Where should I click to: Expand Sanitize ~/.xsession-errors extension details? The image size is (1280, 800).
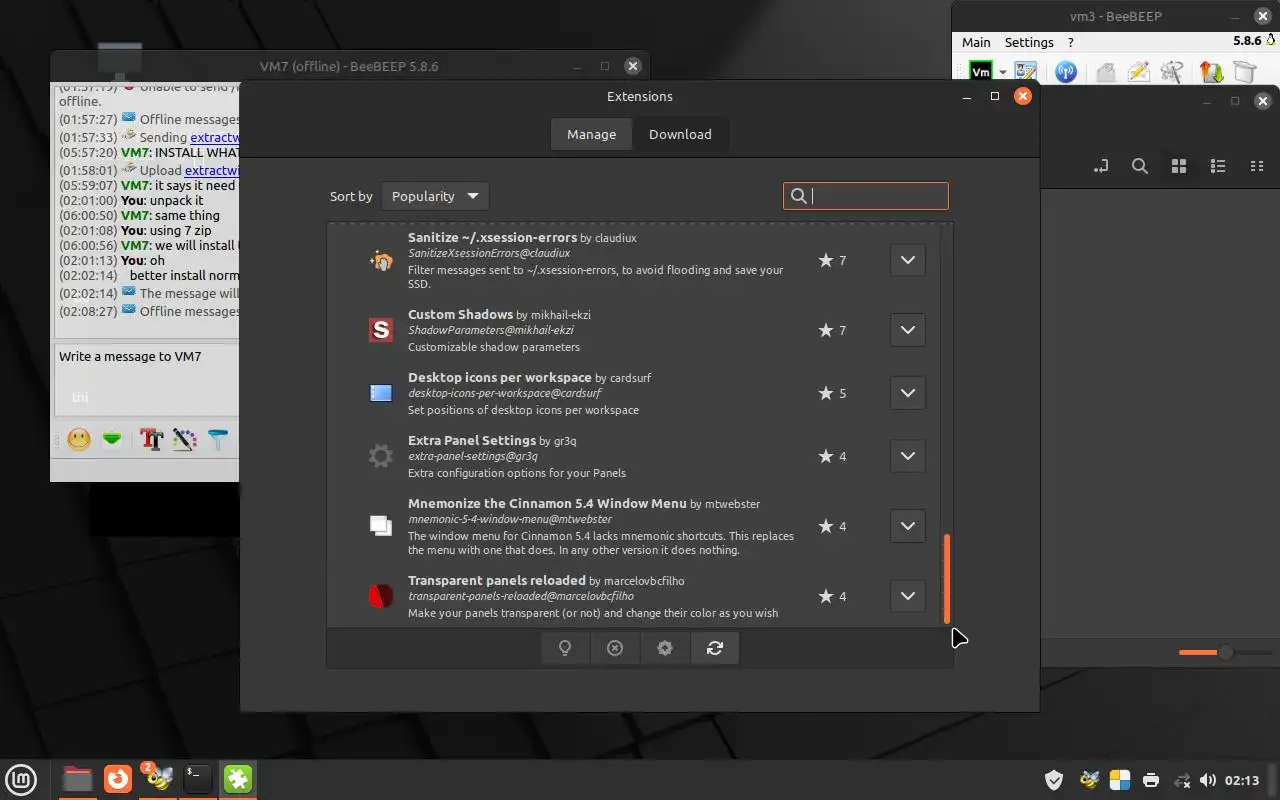tap(907, 260)
